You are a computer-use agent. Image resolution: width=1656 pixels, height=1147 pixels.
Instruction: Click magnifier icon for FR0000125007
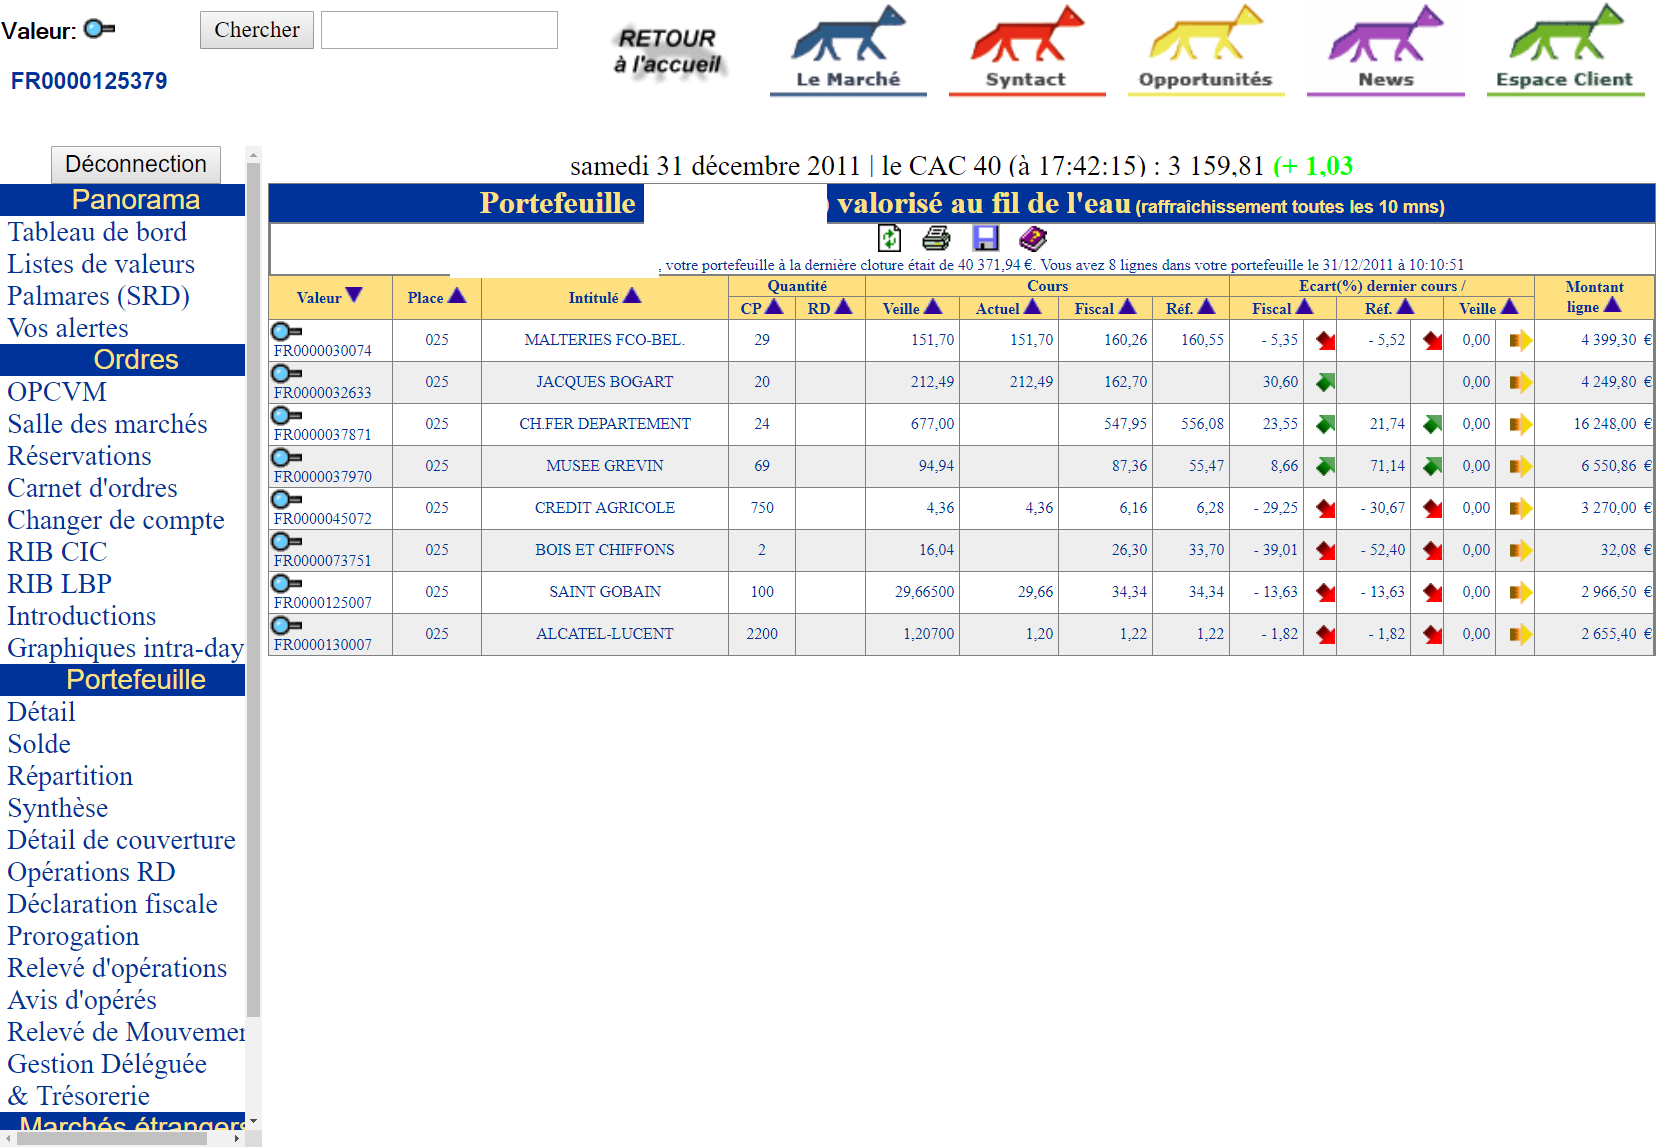point(287,583)
